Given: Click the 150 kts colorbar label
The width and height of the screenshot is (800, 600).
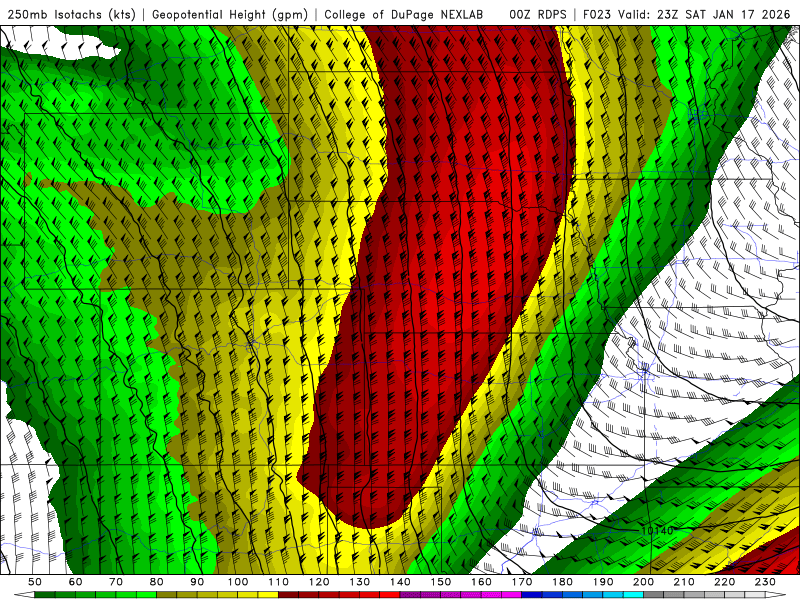Looking at the screenshot, I should coord(441,582).
